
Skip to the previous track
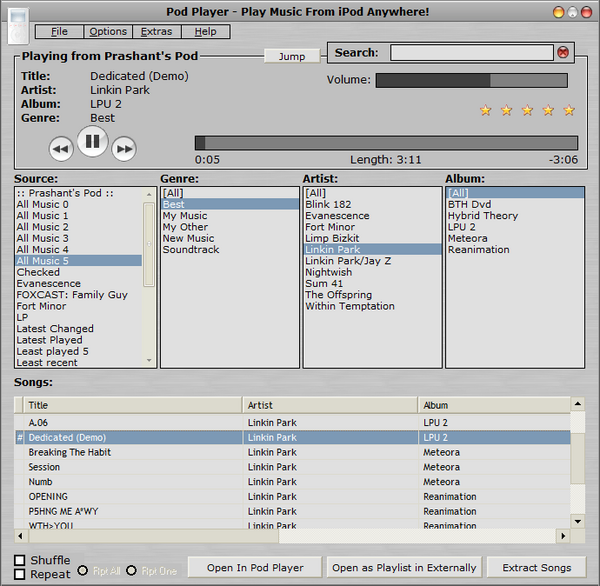(x=61, y=149)
